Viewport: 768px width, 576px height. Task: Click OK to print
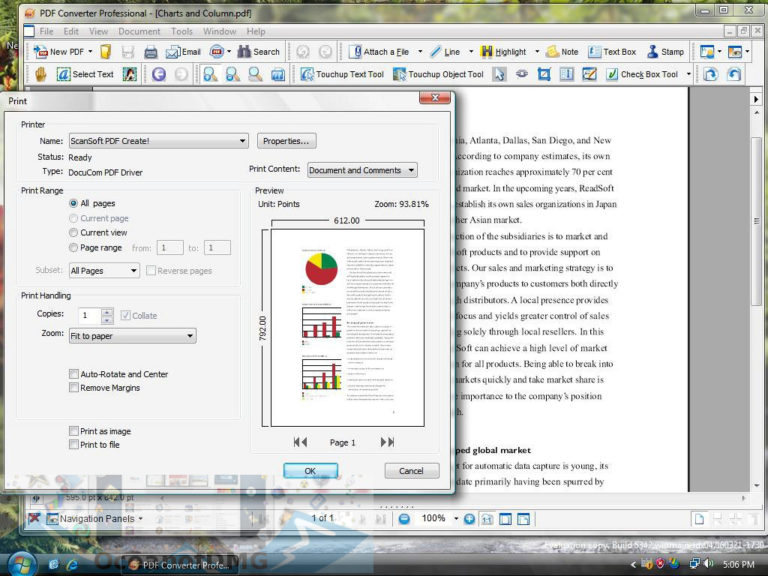coord(311,471)
